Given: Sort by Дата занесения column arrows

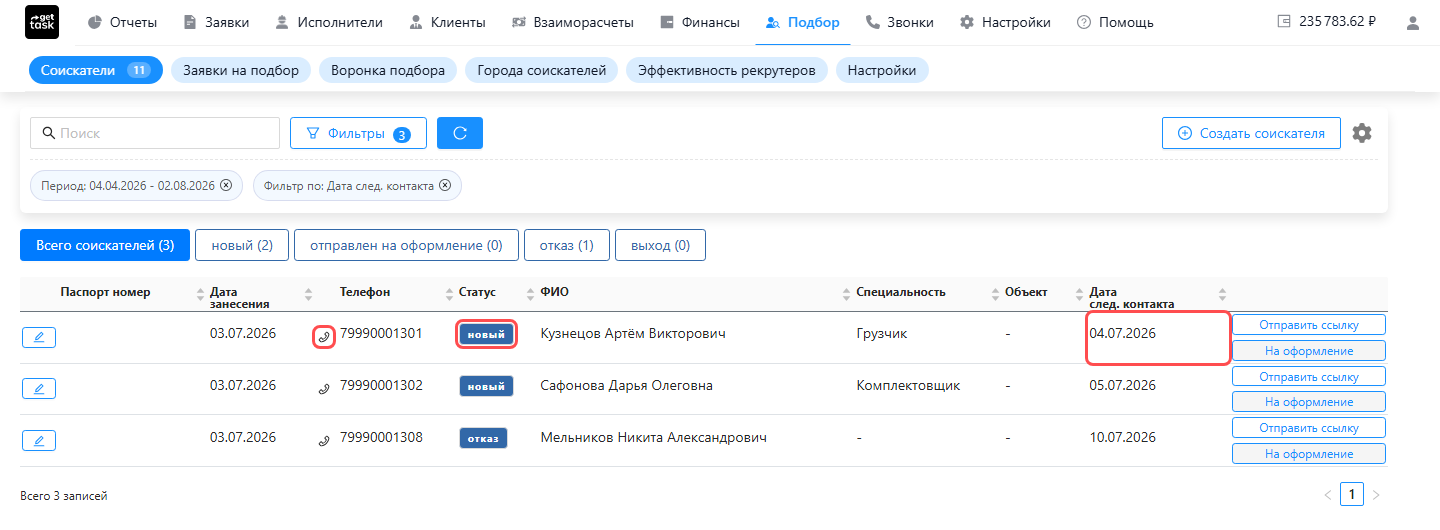Looking at the screenshot, I should (x=309, y=293).
